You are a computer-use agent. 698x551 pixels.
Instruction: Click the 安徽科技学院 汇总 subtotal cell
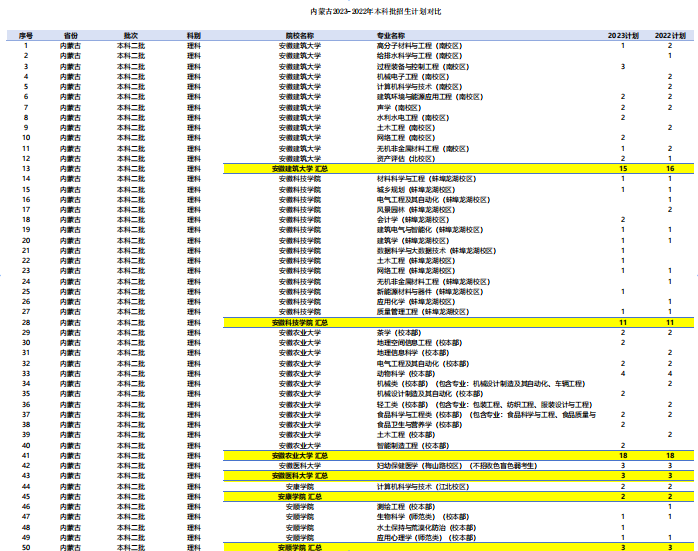tap(299, 323)
